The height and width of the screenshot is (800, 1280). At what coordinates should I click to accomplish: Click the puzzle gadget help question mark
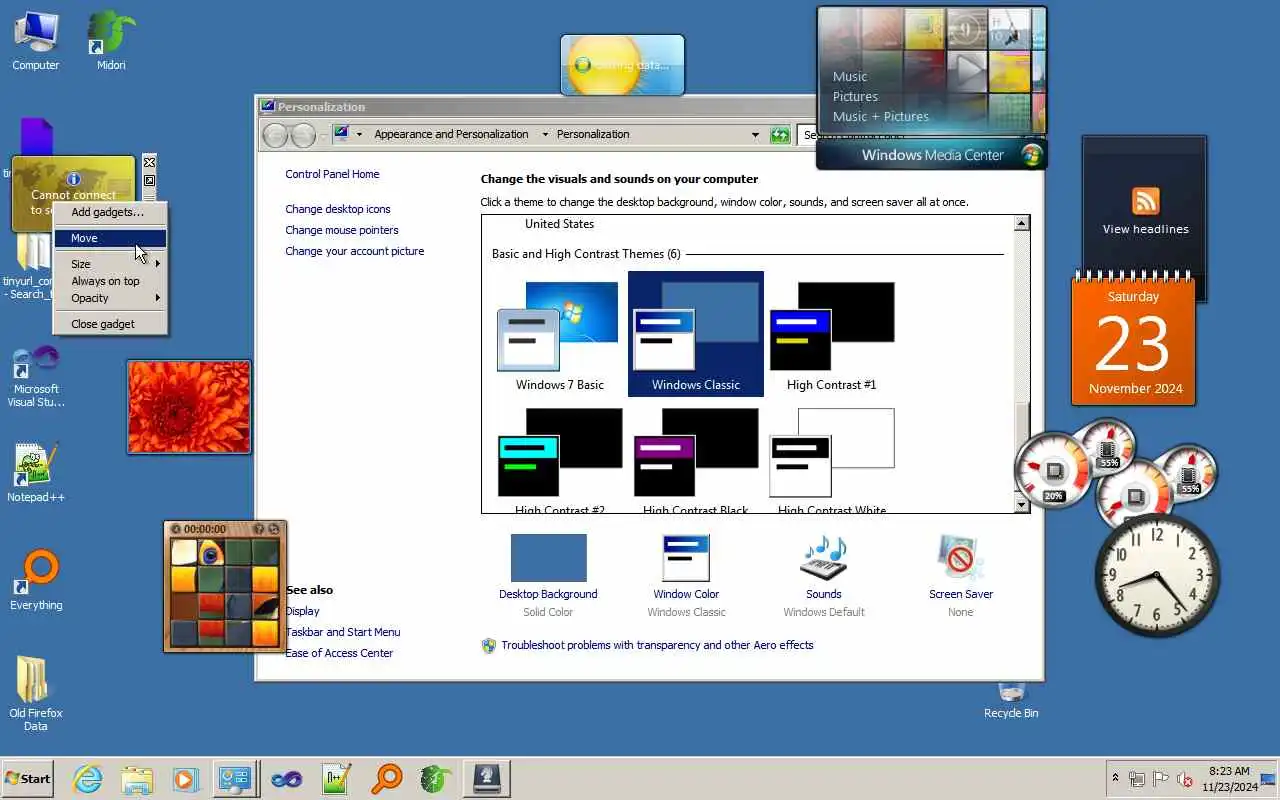258,529
